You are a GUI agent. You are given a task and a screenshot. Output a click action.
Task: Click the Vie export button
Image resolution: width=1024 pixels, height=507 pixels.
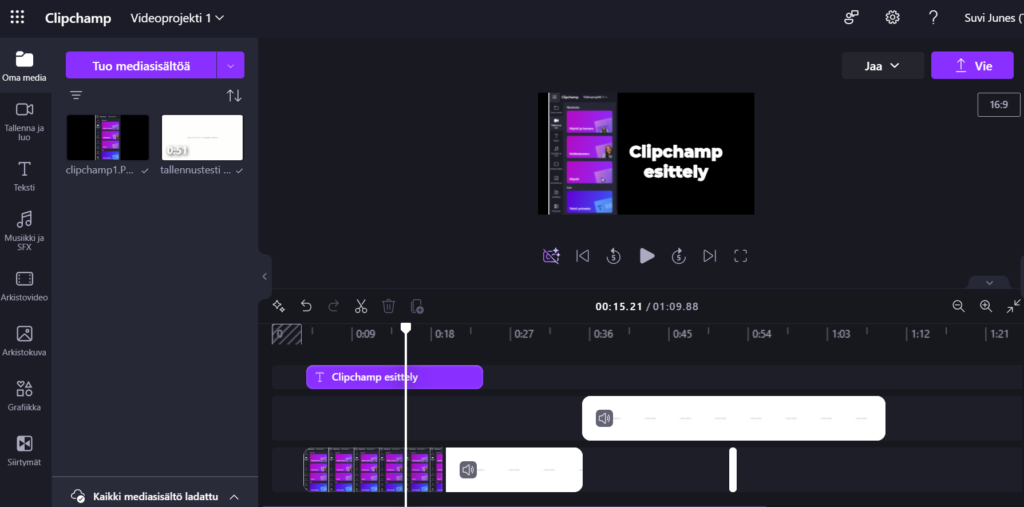[971, 66]
